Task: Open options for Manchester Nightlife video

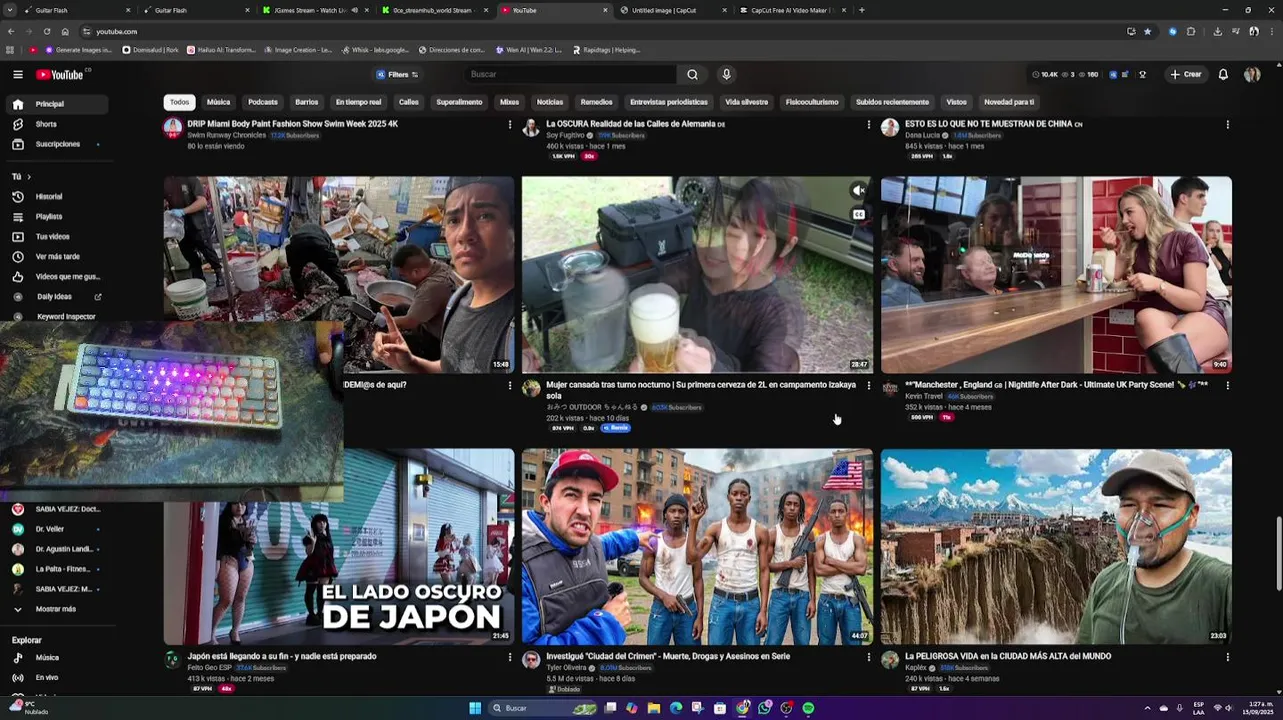Action: click(x=1227, y=385)
